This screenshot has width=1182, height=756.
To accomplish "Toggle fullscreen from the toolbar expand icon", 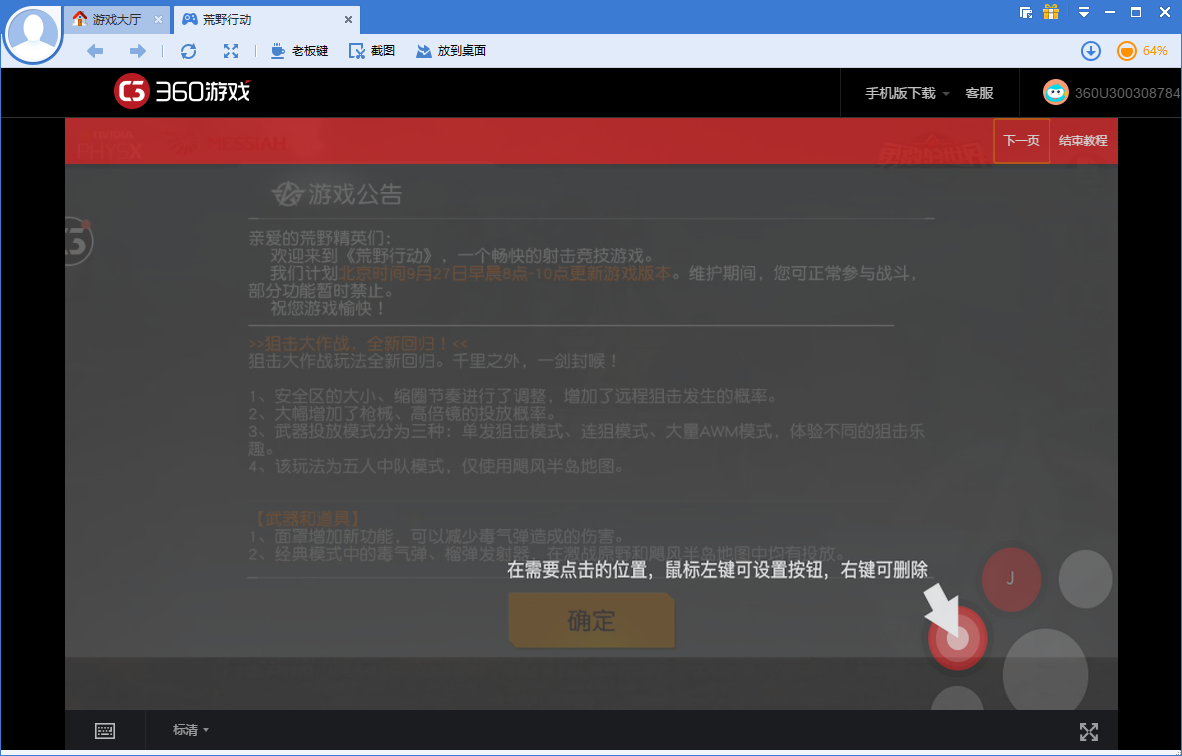I will click(231, 51).
